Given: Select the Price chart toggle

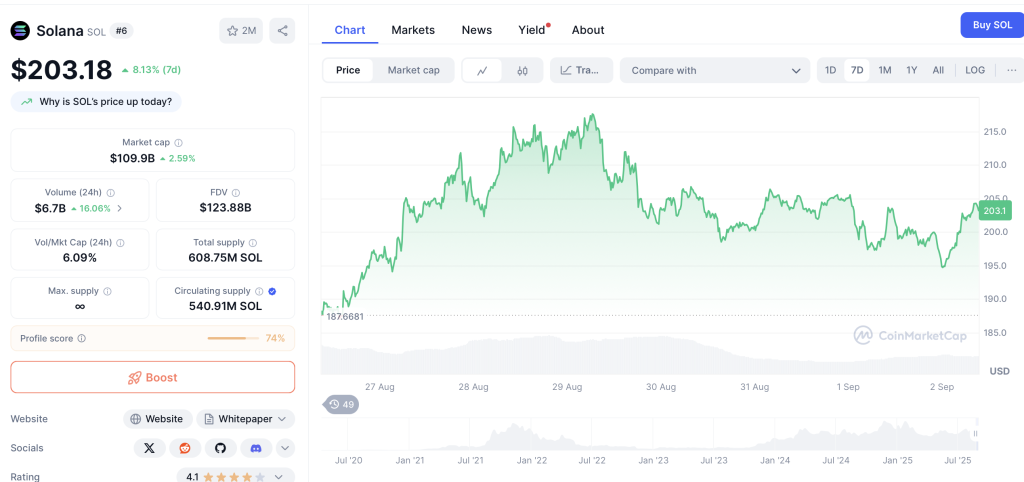Looking at the screenshot, I should pos(348,71).
